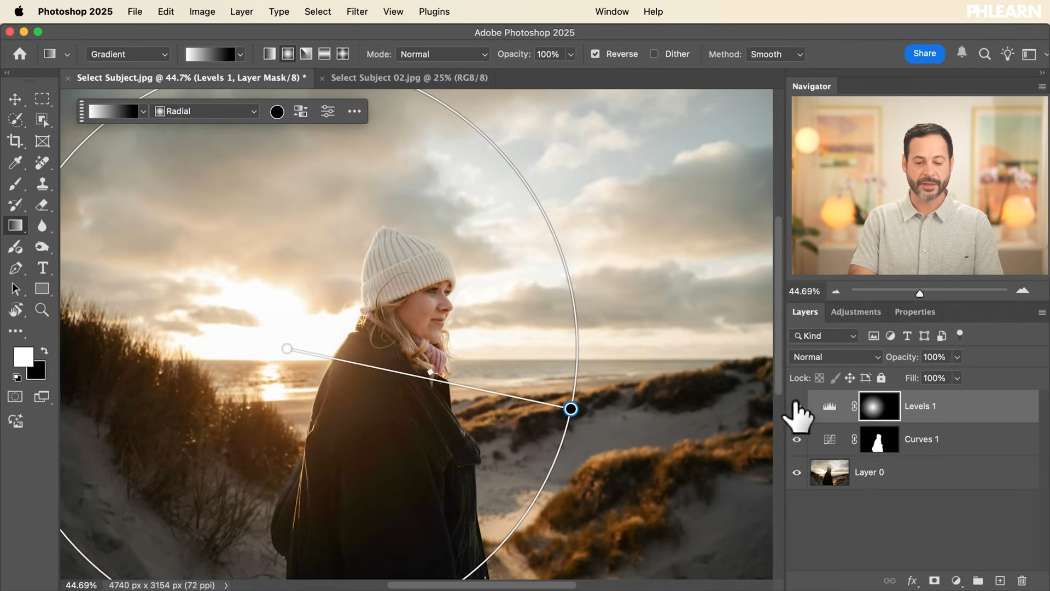
Task: Open the Apple menu
Action: [x=19, y=11]
